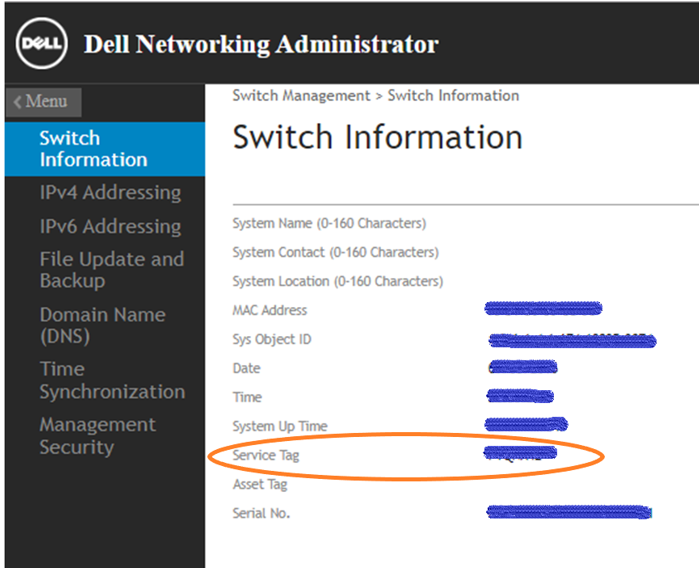Screen dimensions: 699x568
Task: Click the Switch Information page heading
Action: (x=377, y=137)
